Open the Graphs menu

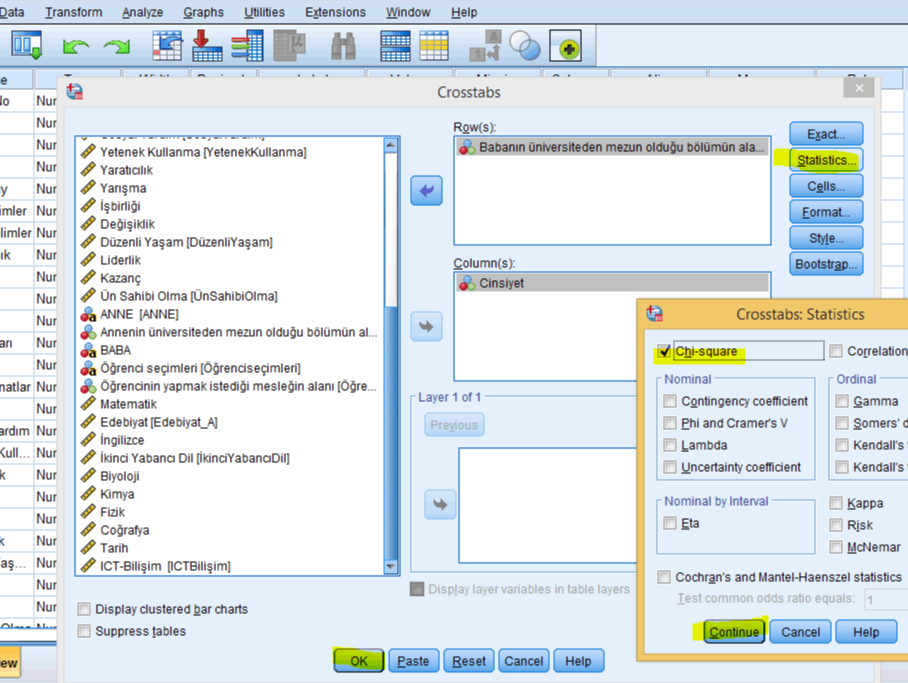pyautogui.click(x=203, y=12)
